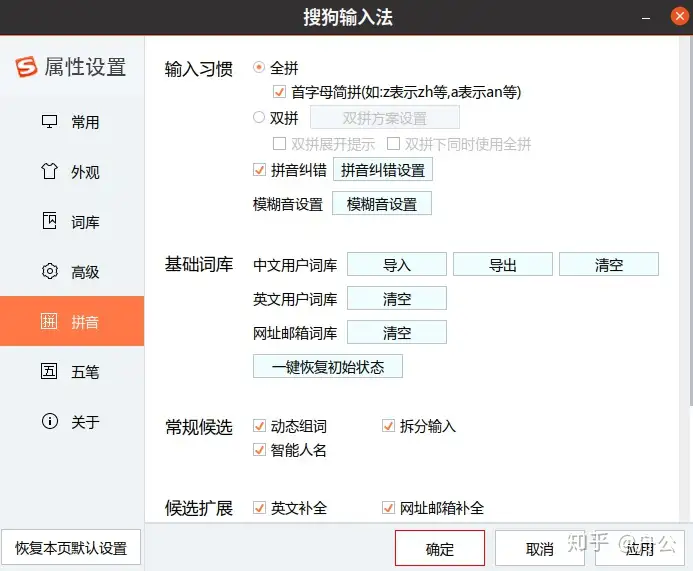
Task: Click 恢复本页默认设置 button
Action: point(71,548)
